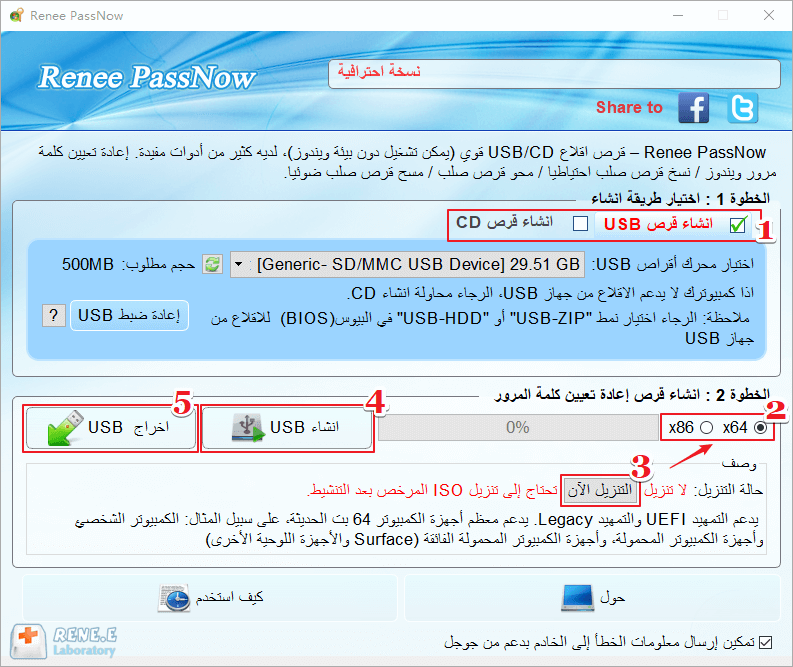Click the 'إعادة ضبط USB' reset button

(x=129, y=316)
